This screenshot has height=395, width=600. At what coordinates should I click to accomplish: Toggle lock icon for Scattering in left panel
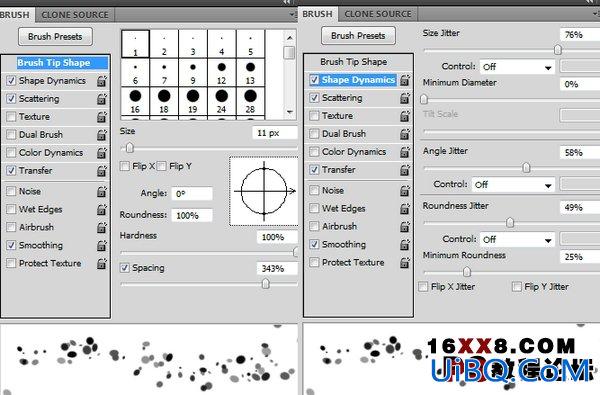[101, 99]
